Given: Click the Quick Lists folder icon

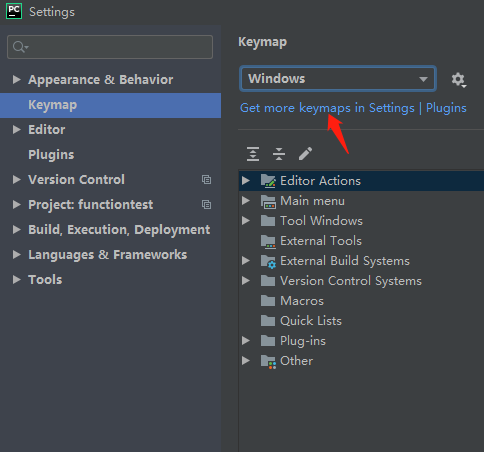Looking at the screenshot, I should (x=268, y=321).
